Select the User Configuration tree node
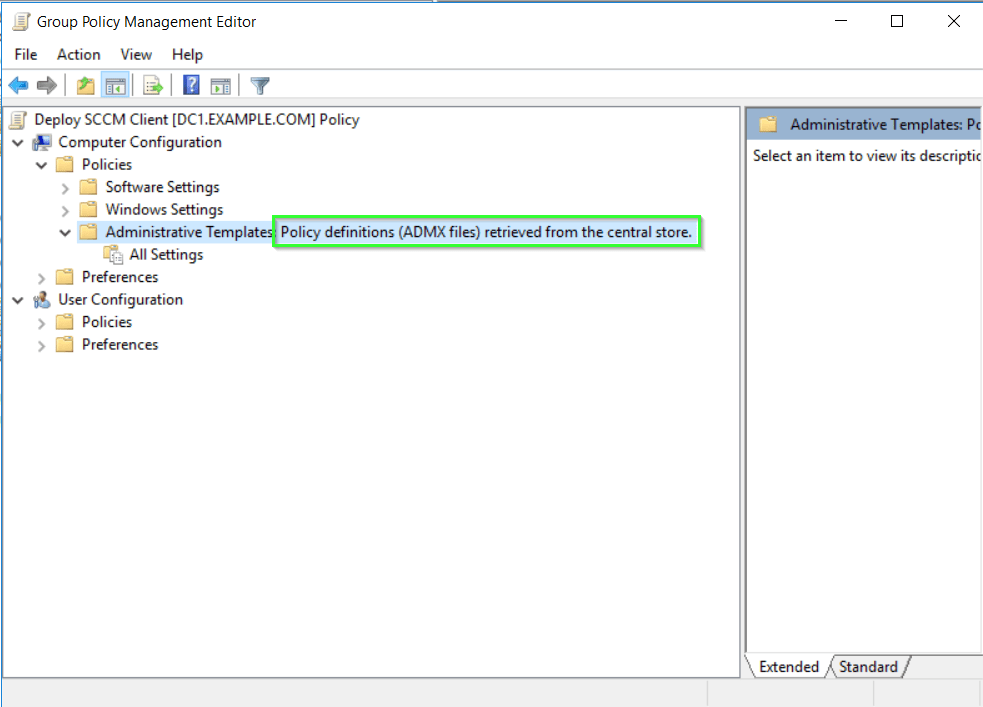 pos(120,300)
